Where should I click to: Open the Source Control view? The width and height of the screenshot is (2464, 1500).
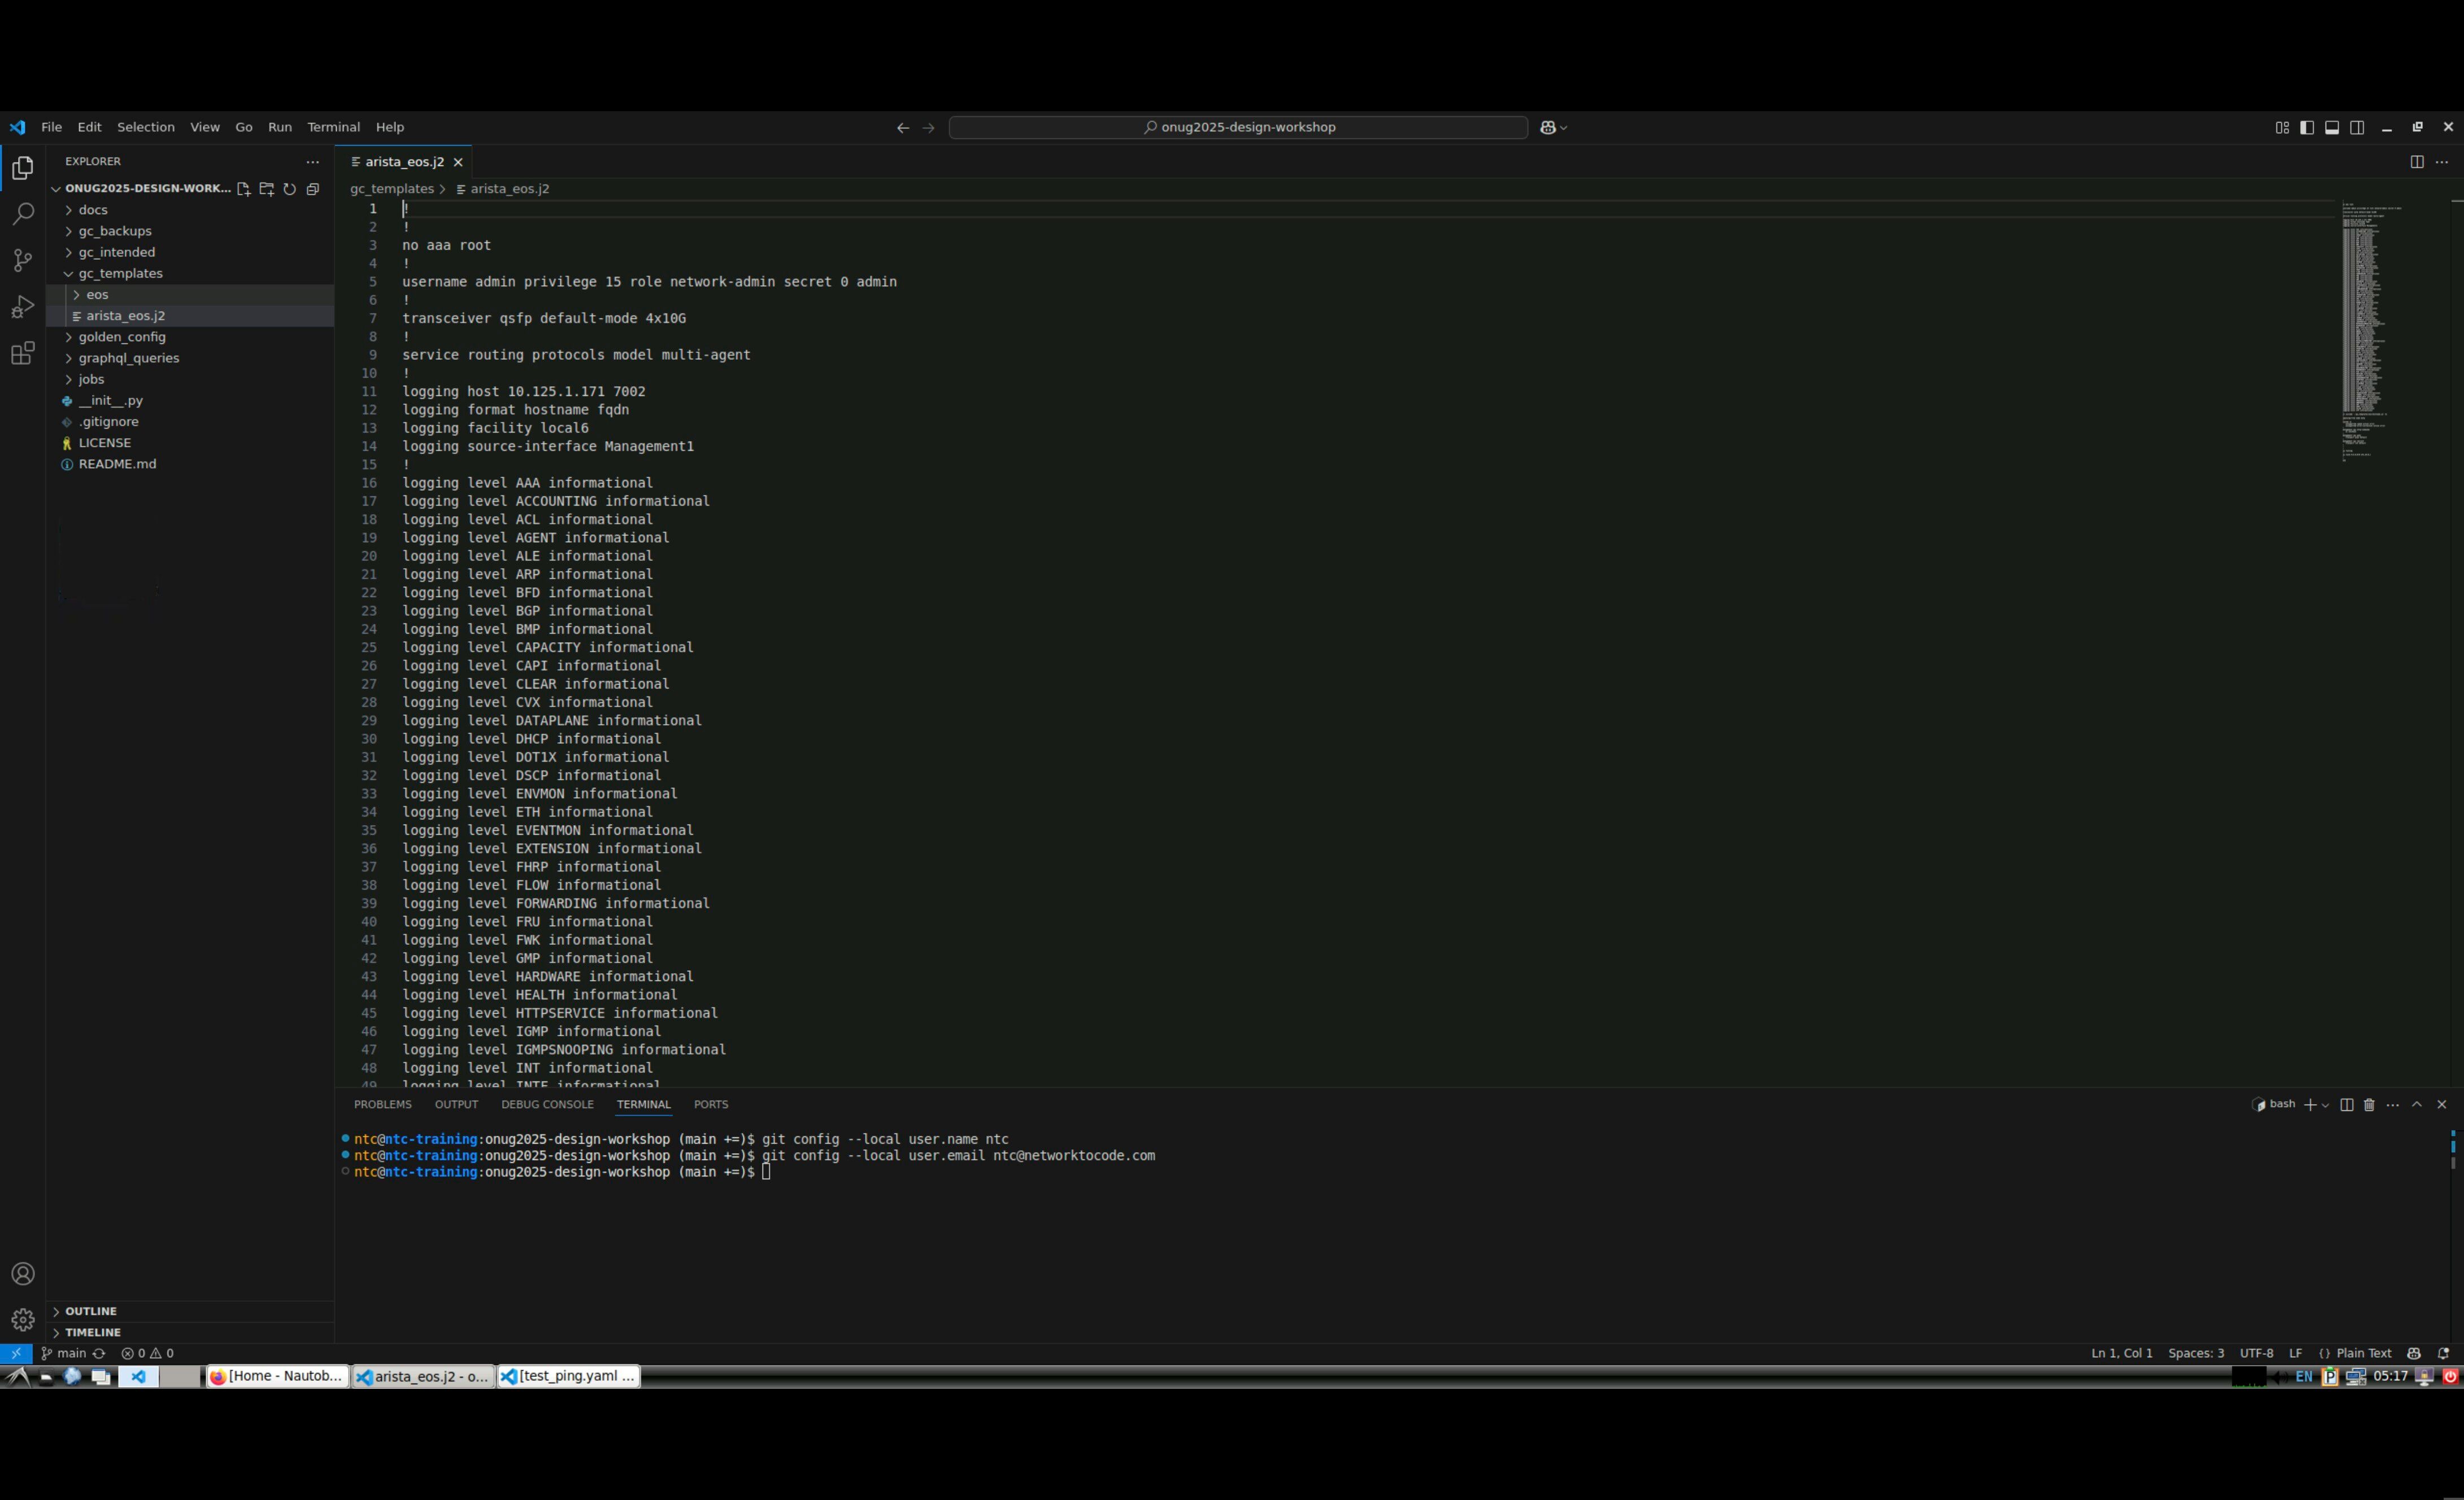coord(22,260)
